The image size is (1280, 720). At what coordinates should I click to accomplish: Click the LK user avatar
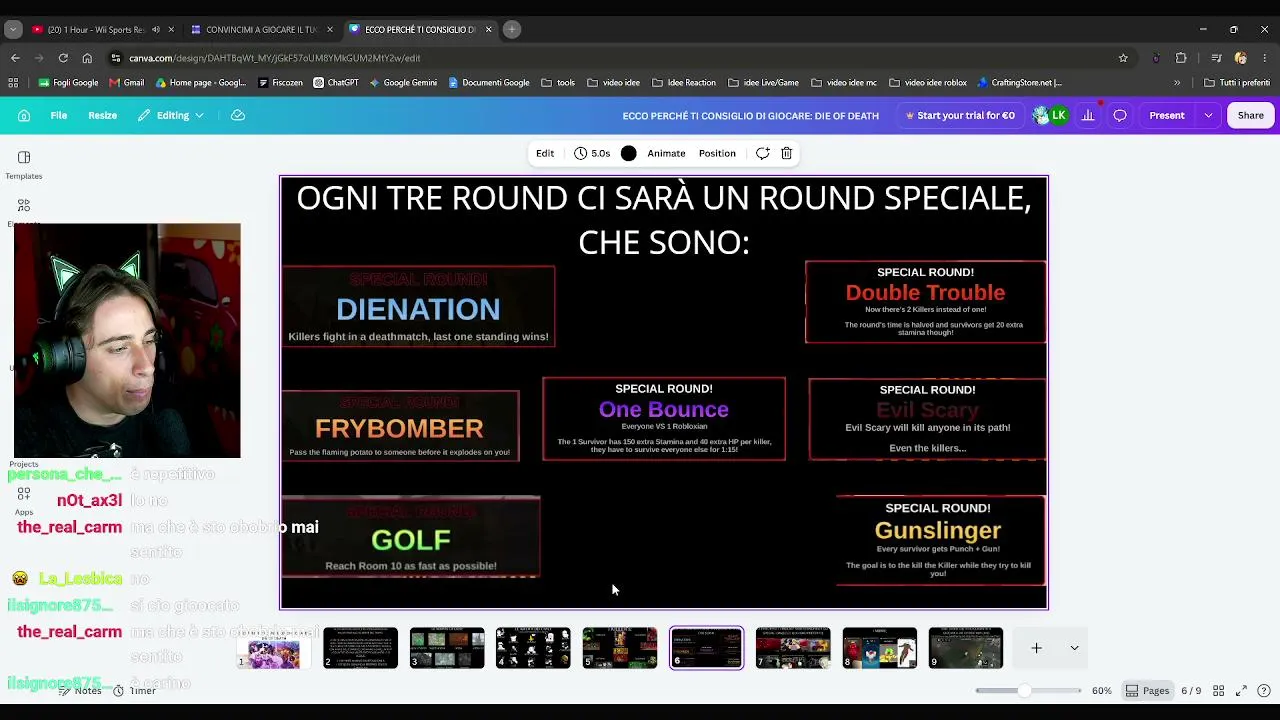[1058, 115]
